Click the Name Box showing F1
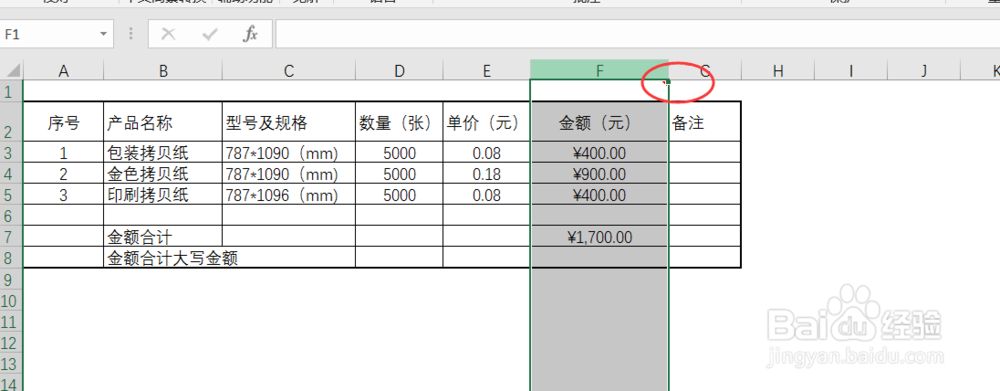 click(57, 34)
